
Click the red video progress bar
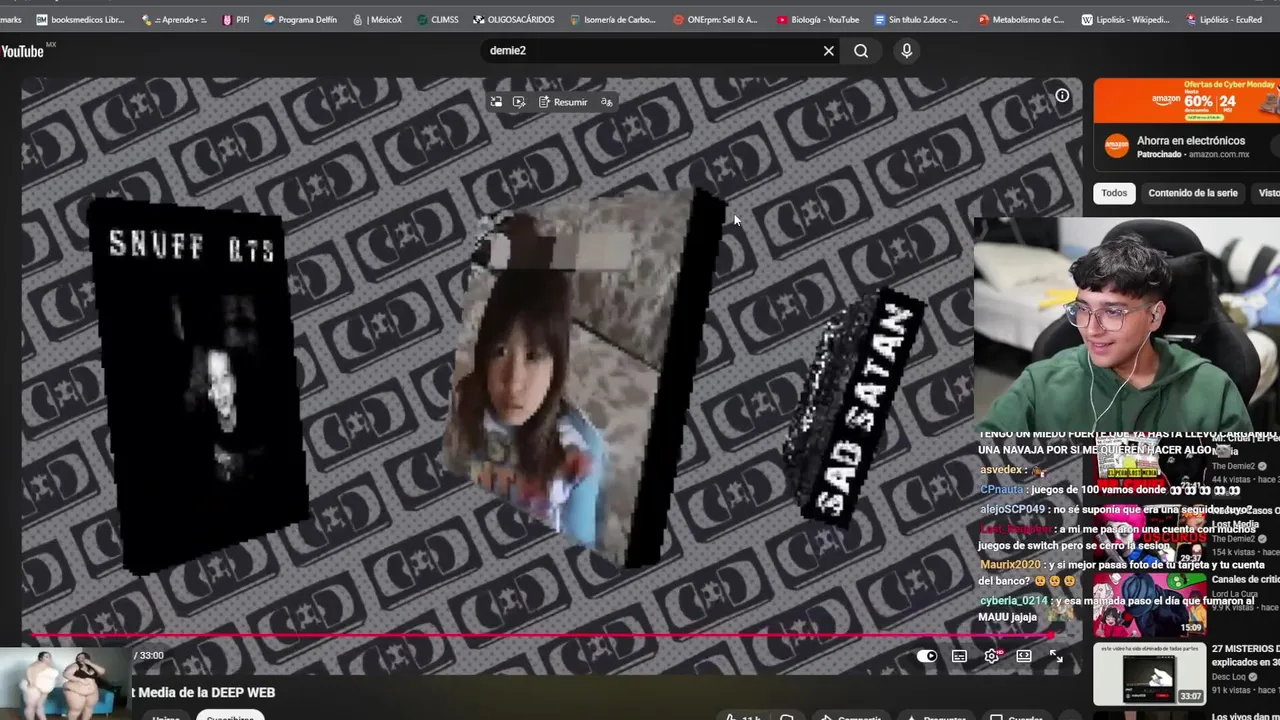coord(540,635)
